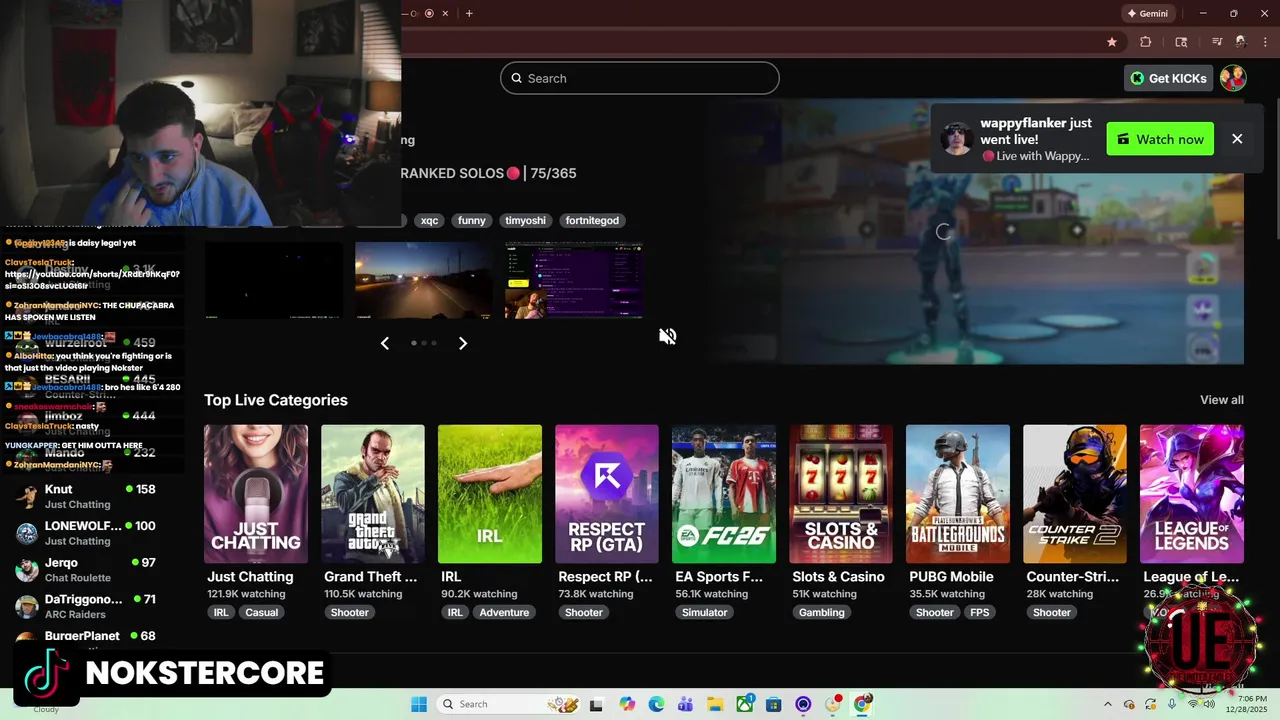The image size is (1280, 720).
Task: Click the Chrome tab search icon
Action: tap(1181, 42)
